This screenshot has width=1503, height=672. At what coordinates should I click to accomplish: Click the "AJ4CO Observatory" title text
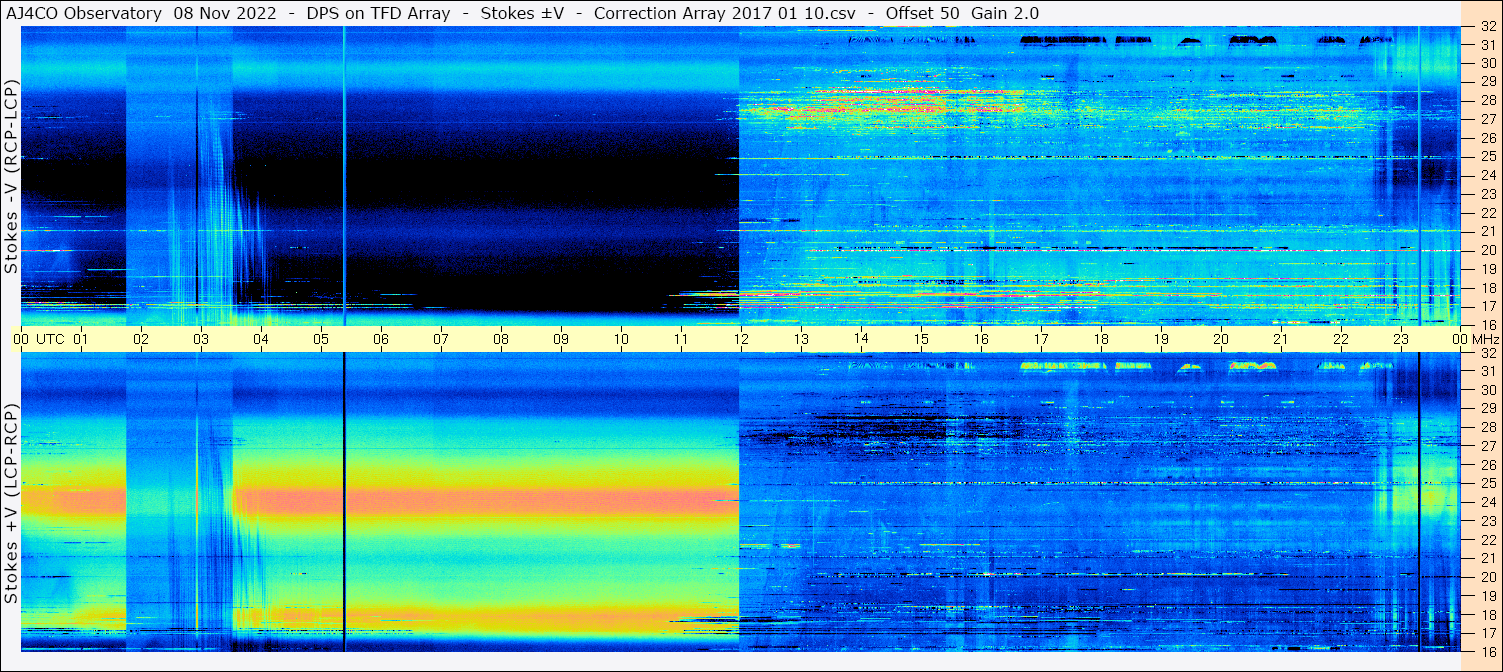coord(83,14)
